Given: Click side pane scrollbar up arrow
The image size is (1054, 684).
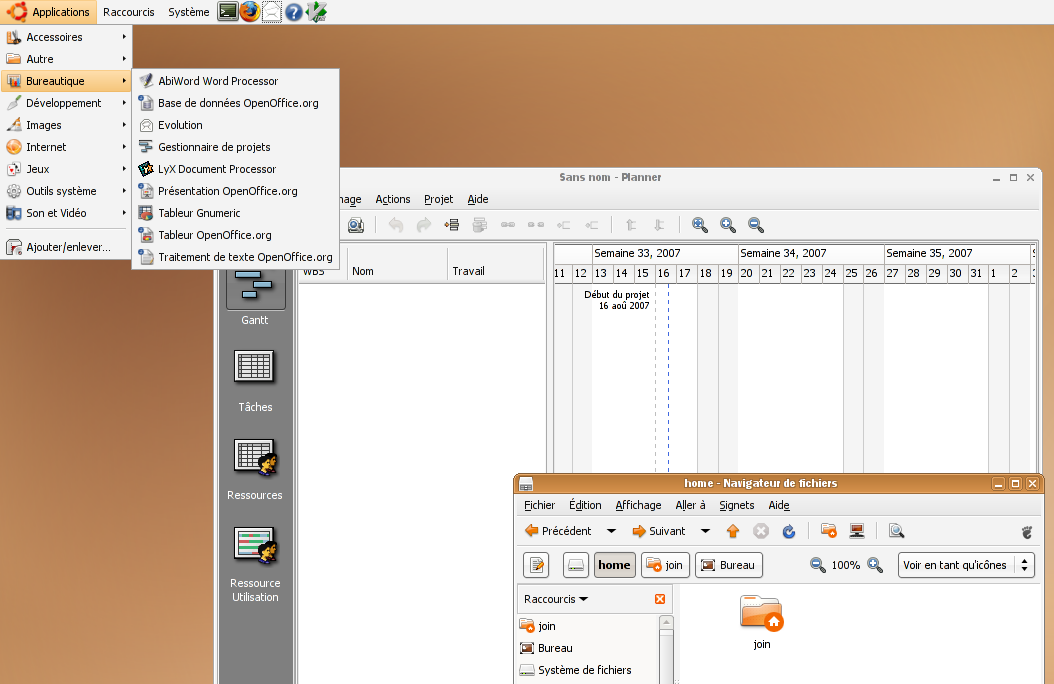Looking at the screenshot, I should pos(666,623).
